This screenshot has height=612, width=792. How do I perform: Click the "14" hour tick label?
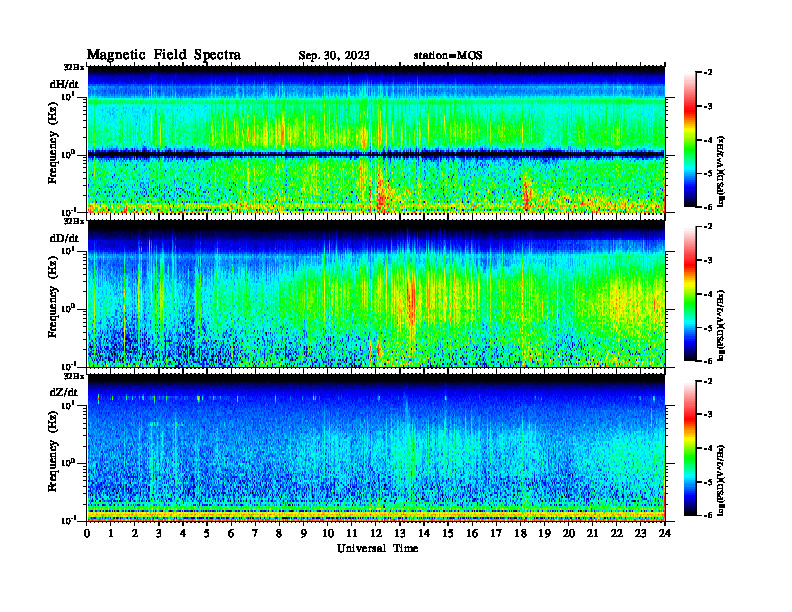tap(424, 534)
